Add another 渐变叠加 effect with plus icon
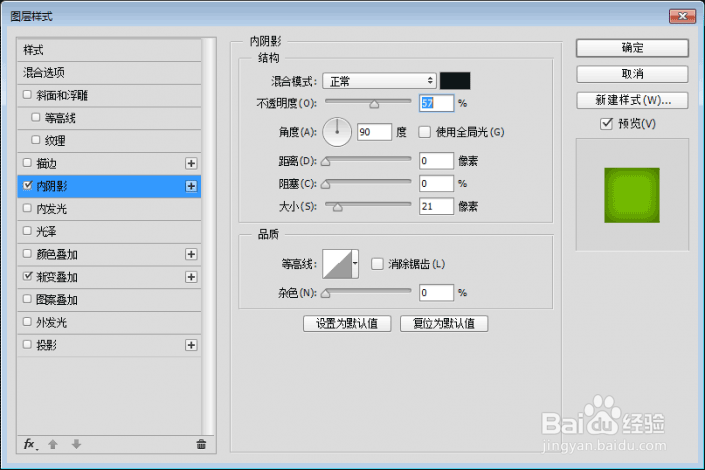This screenshot has width=705, height=470. (191, 277)
